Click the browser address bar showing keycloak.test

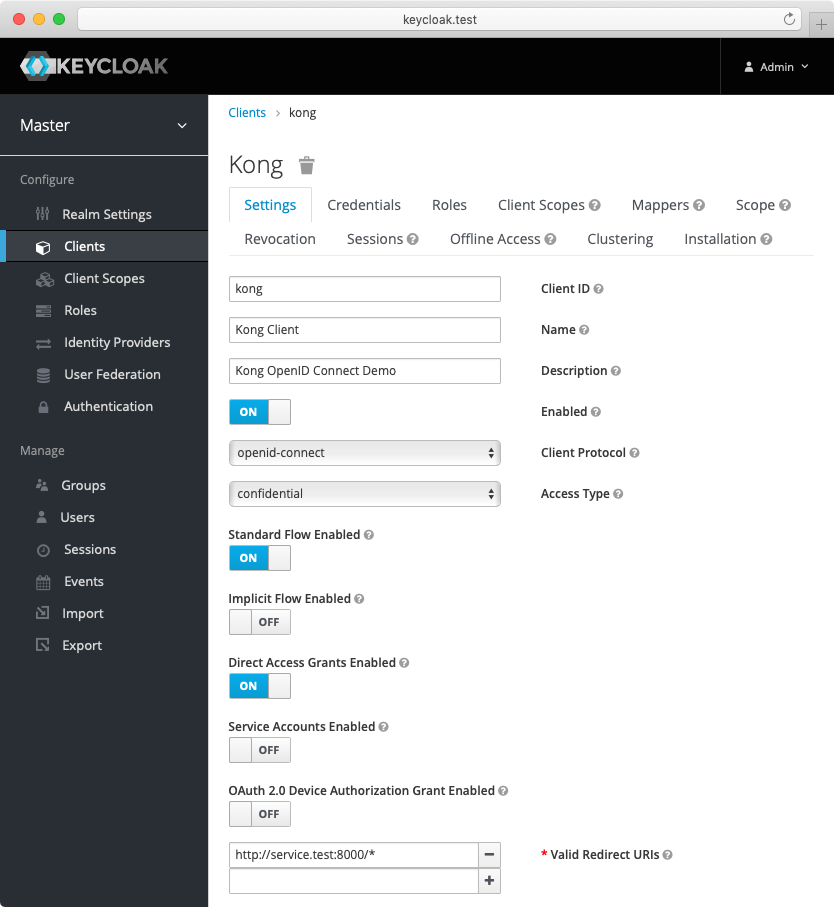(x=440, y=20)
